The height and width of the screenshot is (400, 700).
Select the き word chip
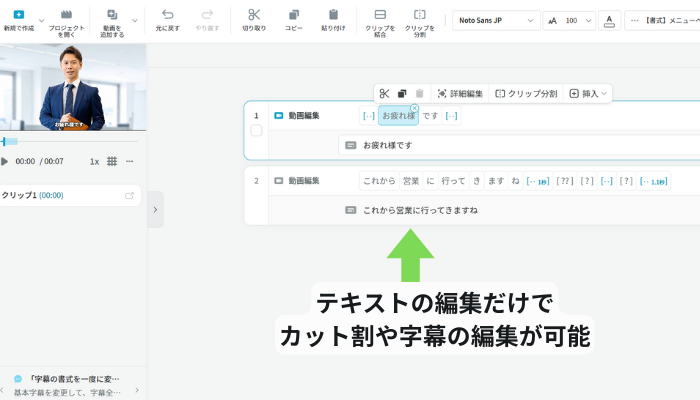(477, 181)
